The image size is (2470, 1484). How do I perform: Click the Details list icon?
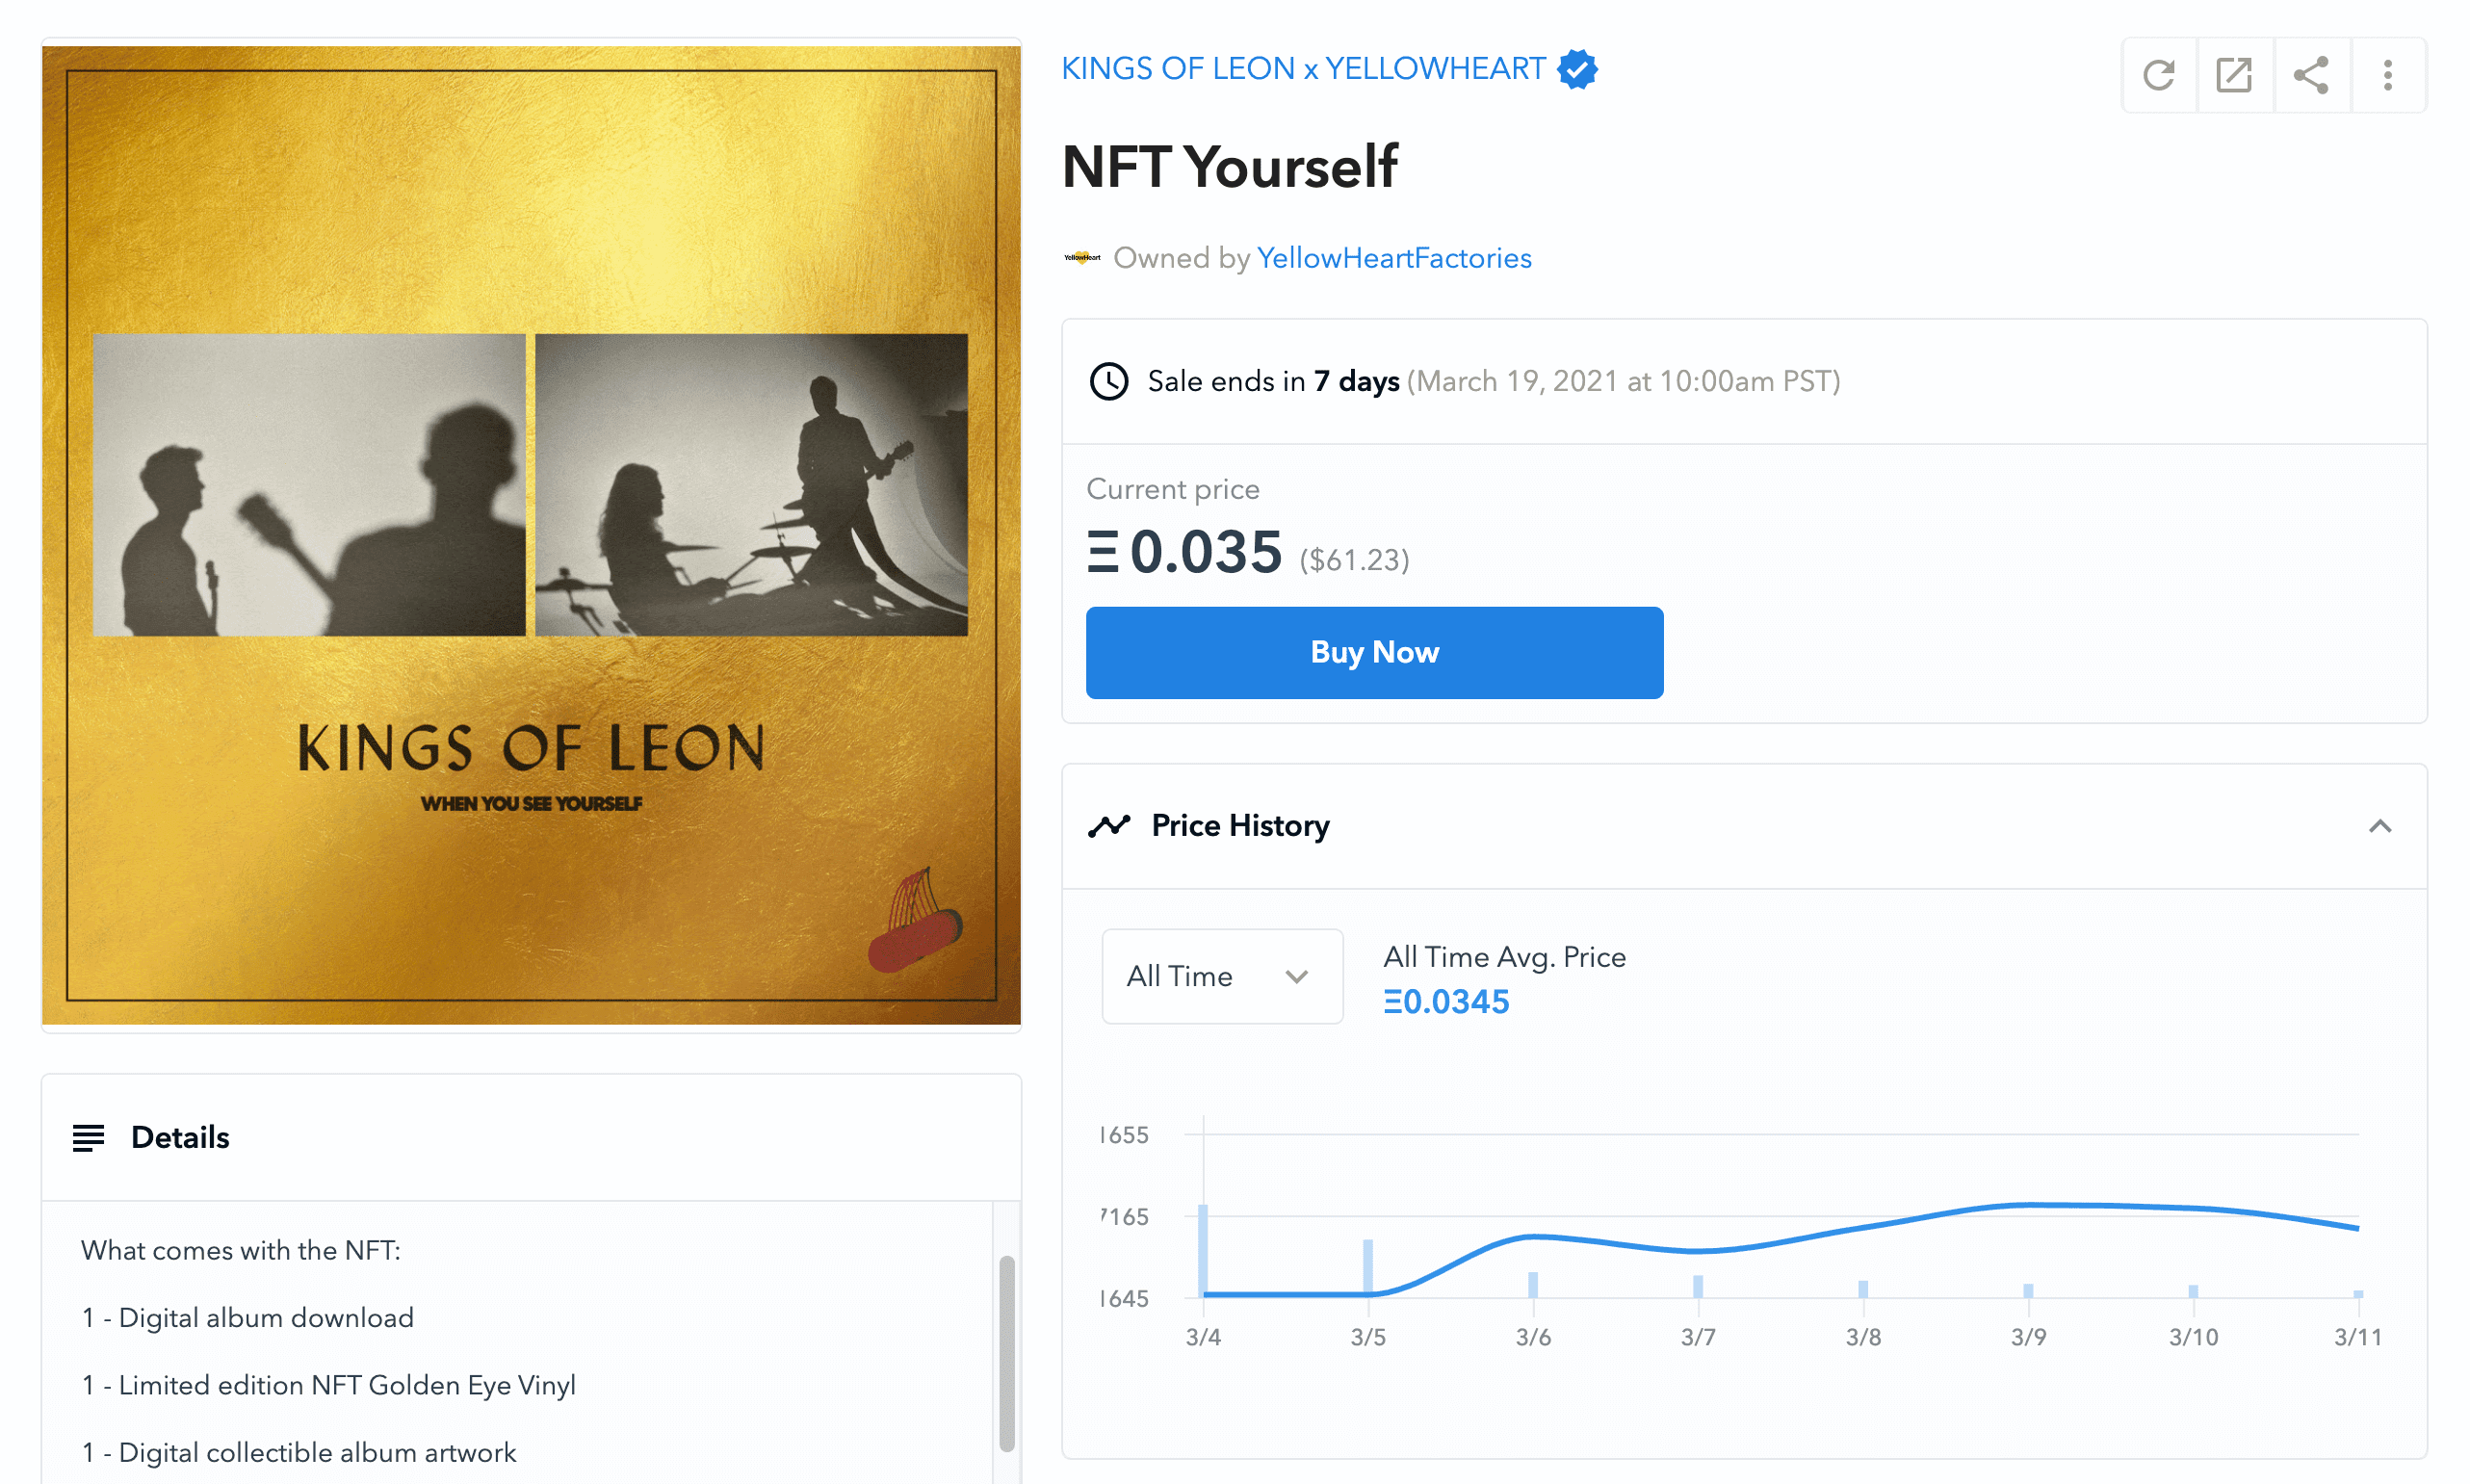click(88, 1137)
